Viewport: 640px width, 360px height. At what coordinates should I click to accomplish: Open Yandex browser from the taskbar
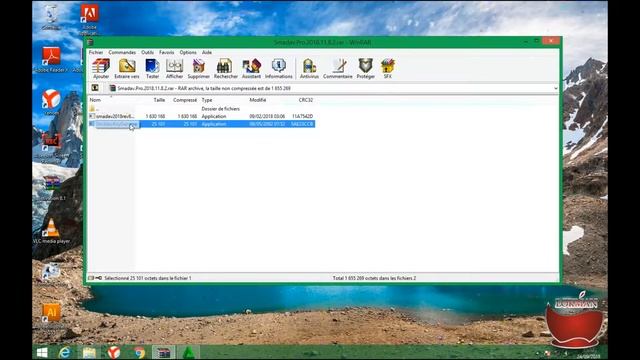pos(113,352)
